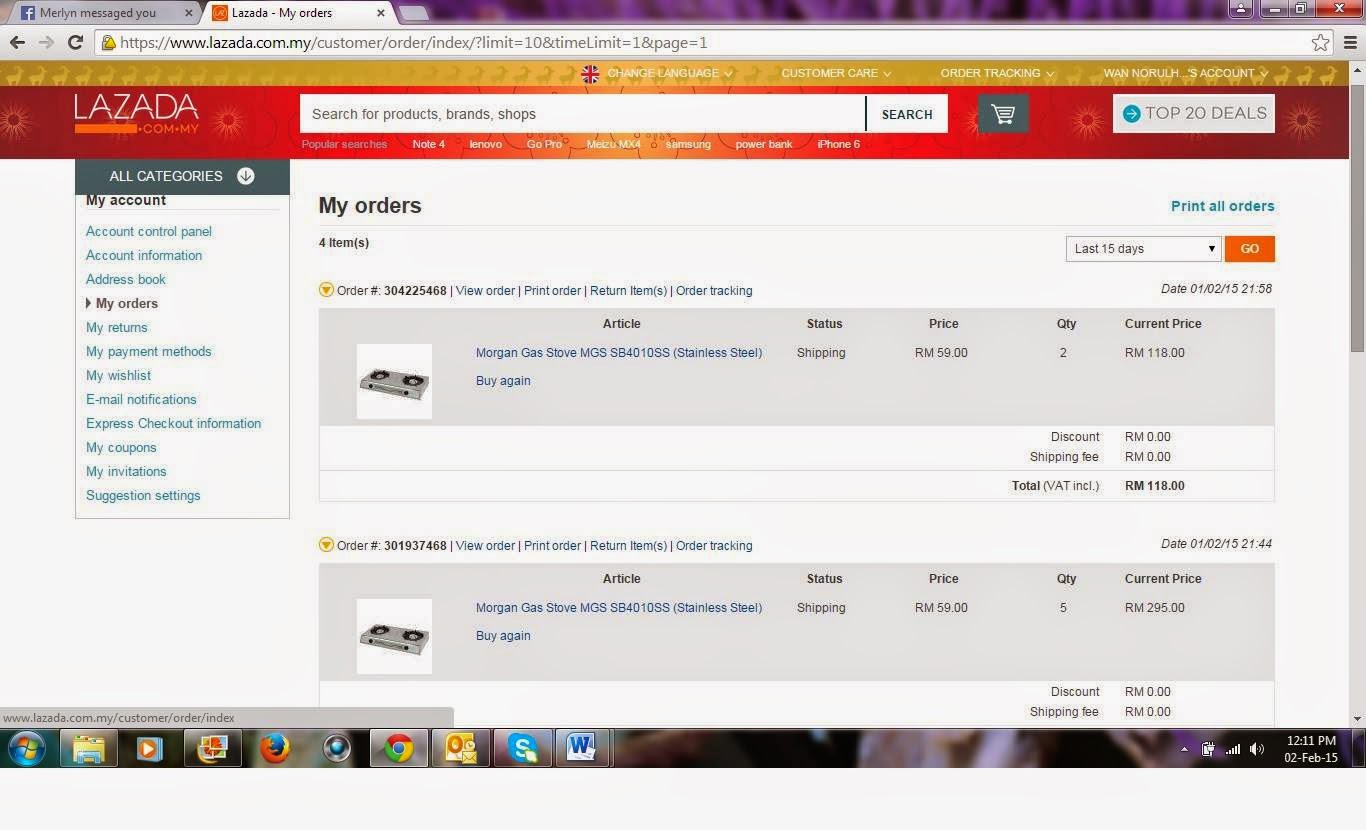Open Address book menu item
This screenshot has width=1366, height=830.
click(x=126, y=279)
